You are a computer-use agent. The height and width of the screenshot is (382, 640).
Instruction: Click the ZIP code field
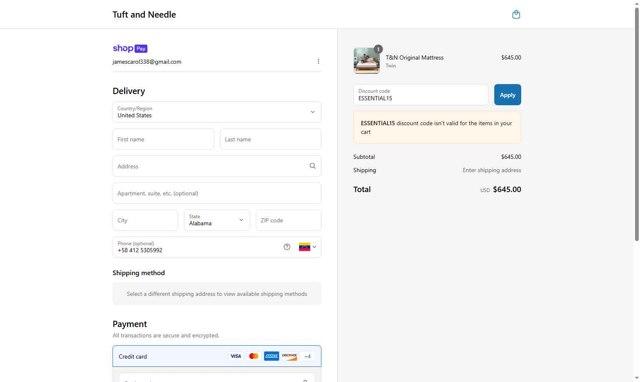289,220
